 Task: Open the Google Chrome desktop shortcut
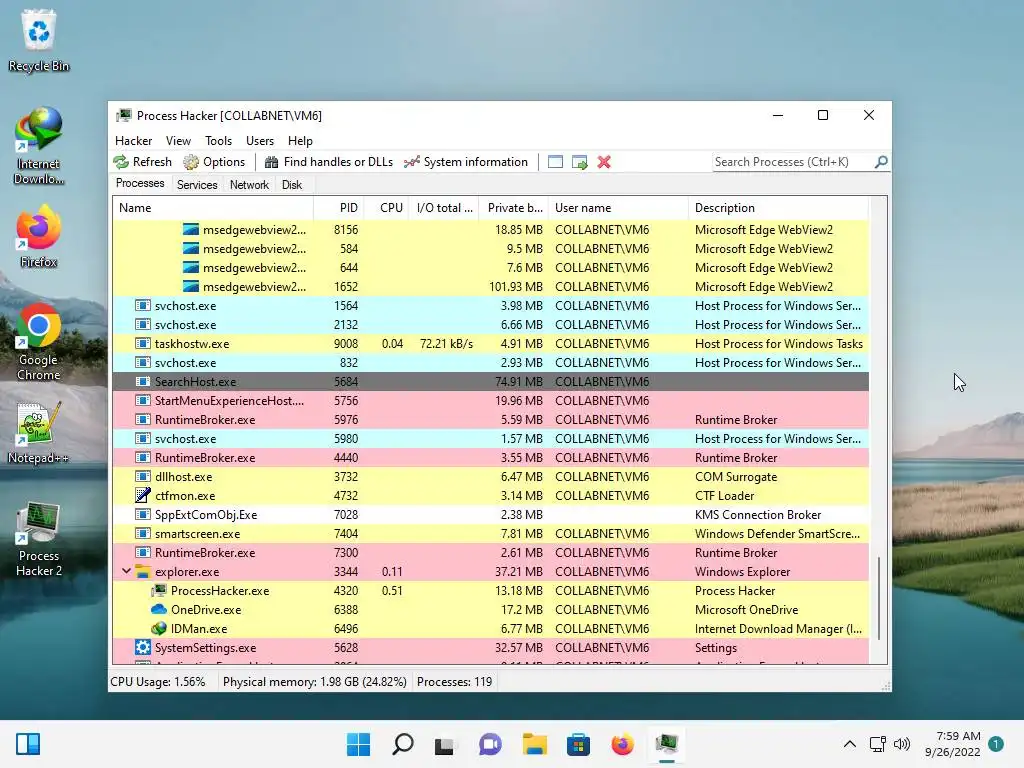point(39,342)
